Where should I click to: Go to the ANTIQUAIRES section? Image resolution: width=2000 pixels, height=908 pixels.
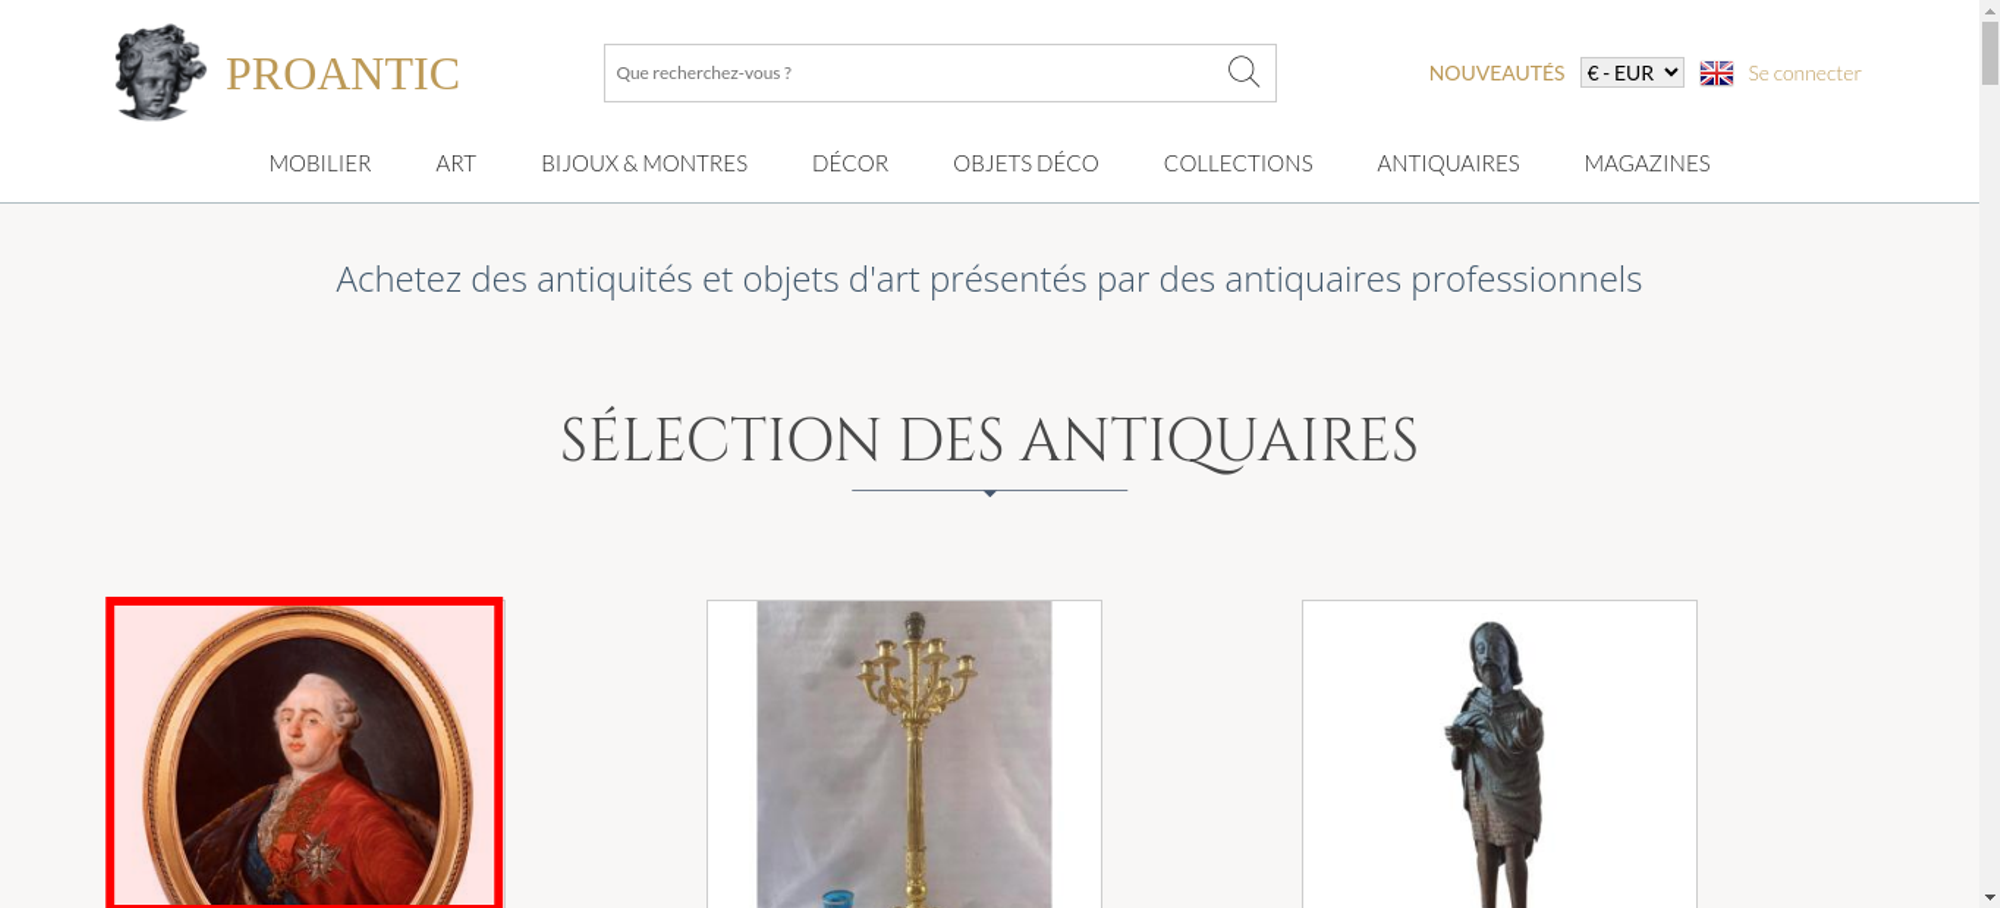[x=1448, y=163]
